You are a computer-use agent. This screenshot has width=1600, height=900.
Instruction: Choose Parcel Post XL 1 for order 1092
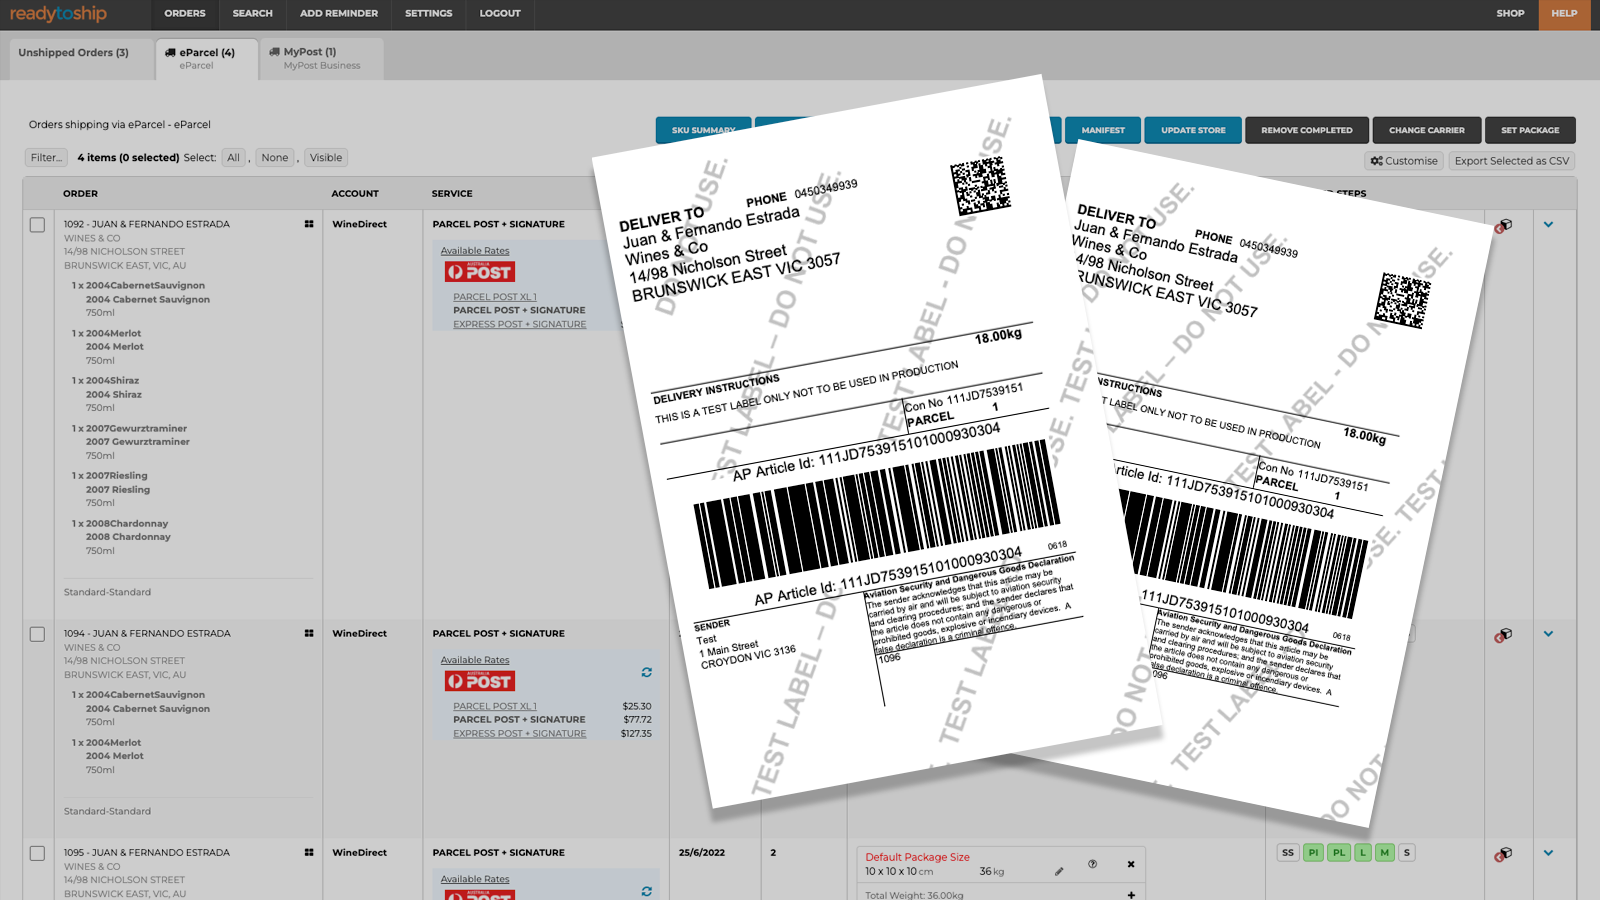point(495,297)
